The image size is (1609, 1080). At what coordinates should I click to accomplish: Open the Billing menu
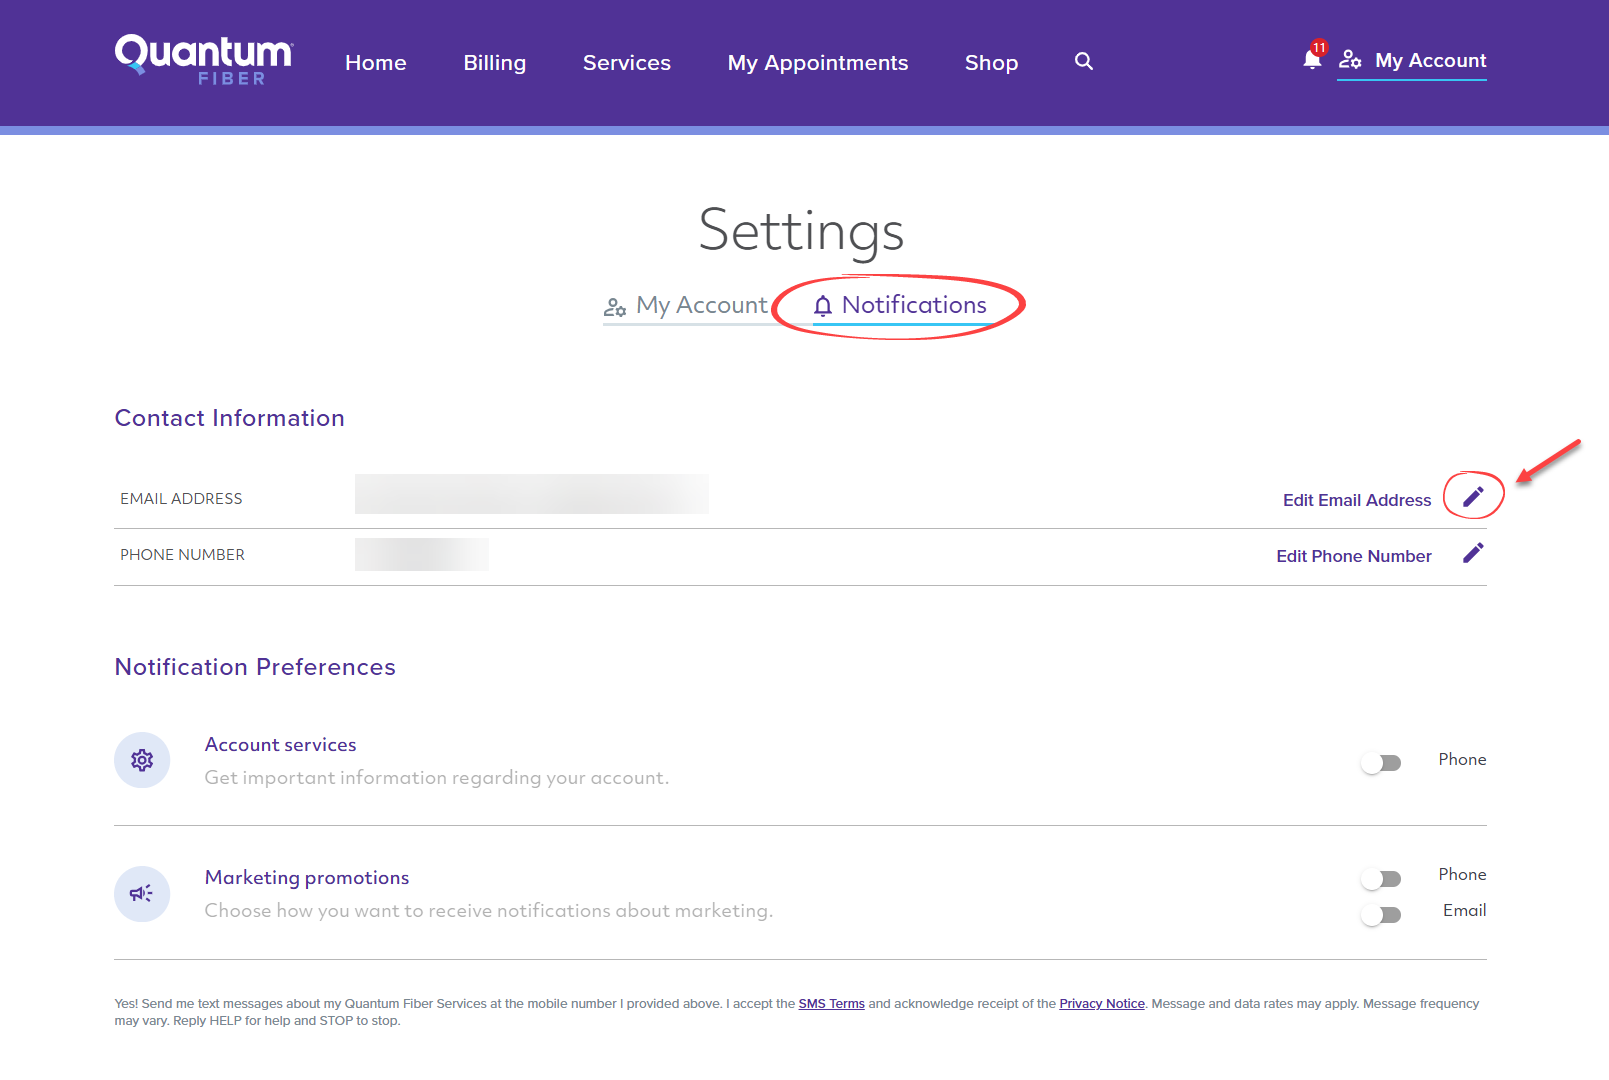(x=494, y=62)
